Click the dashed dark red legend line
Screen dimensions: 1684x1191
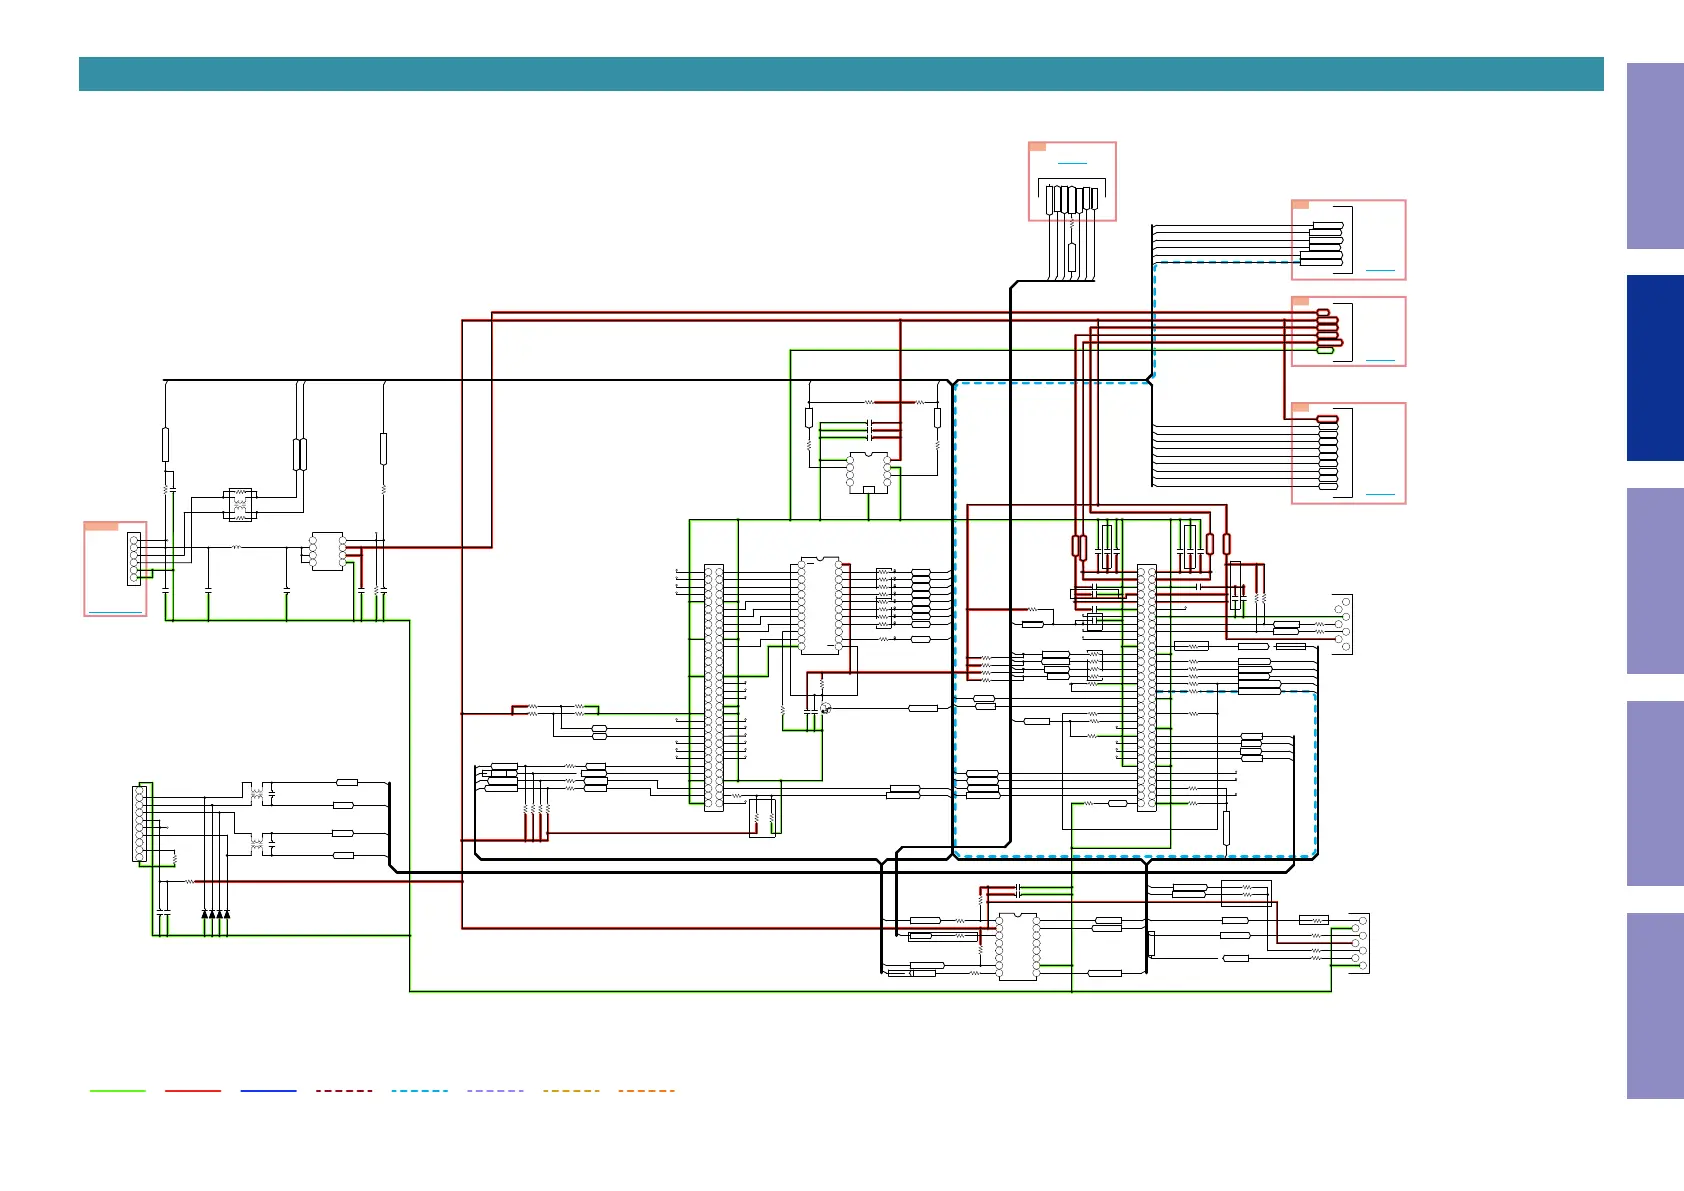pos(344,1091)
